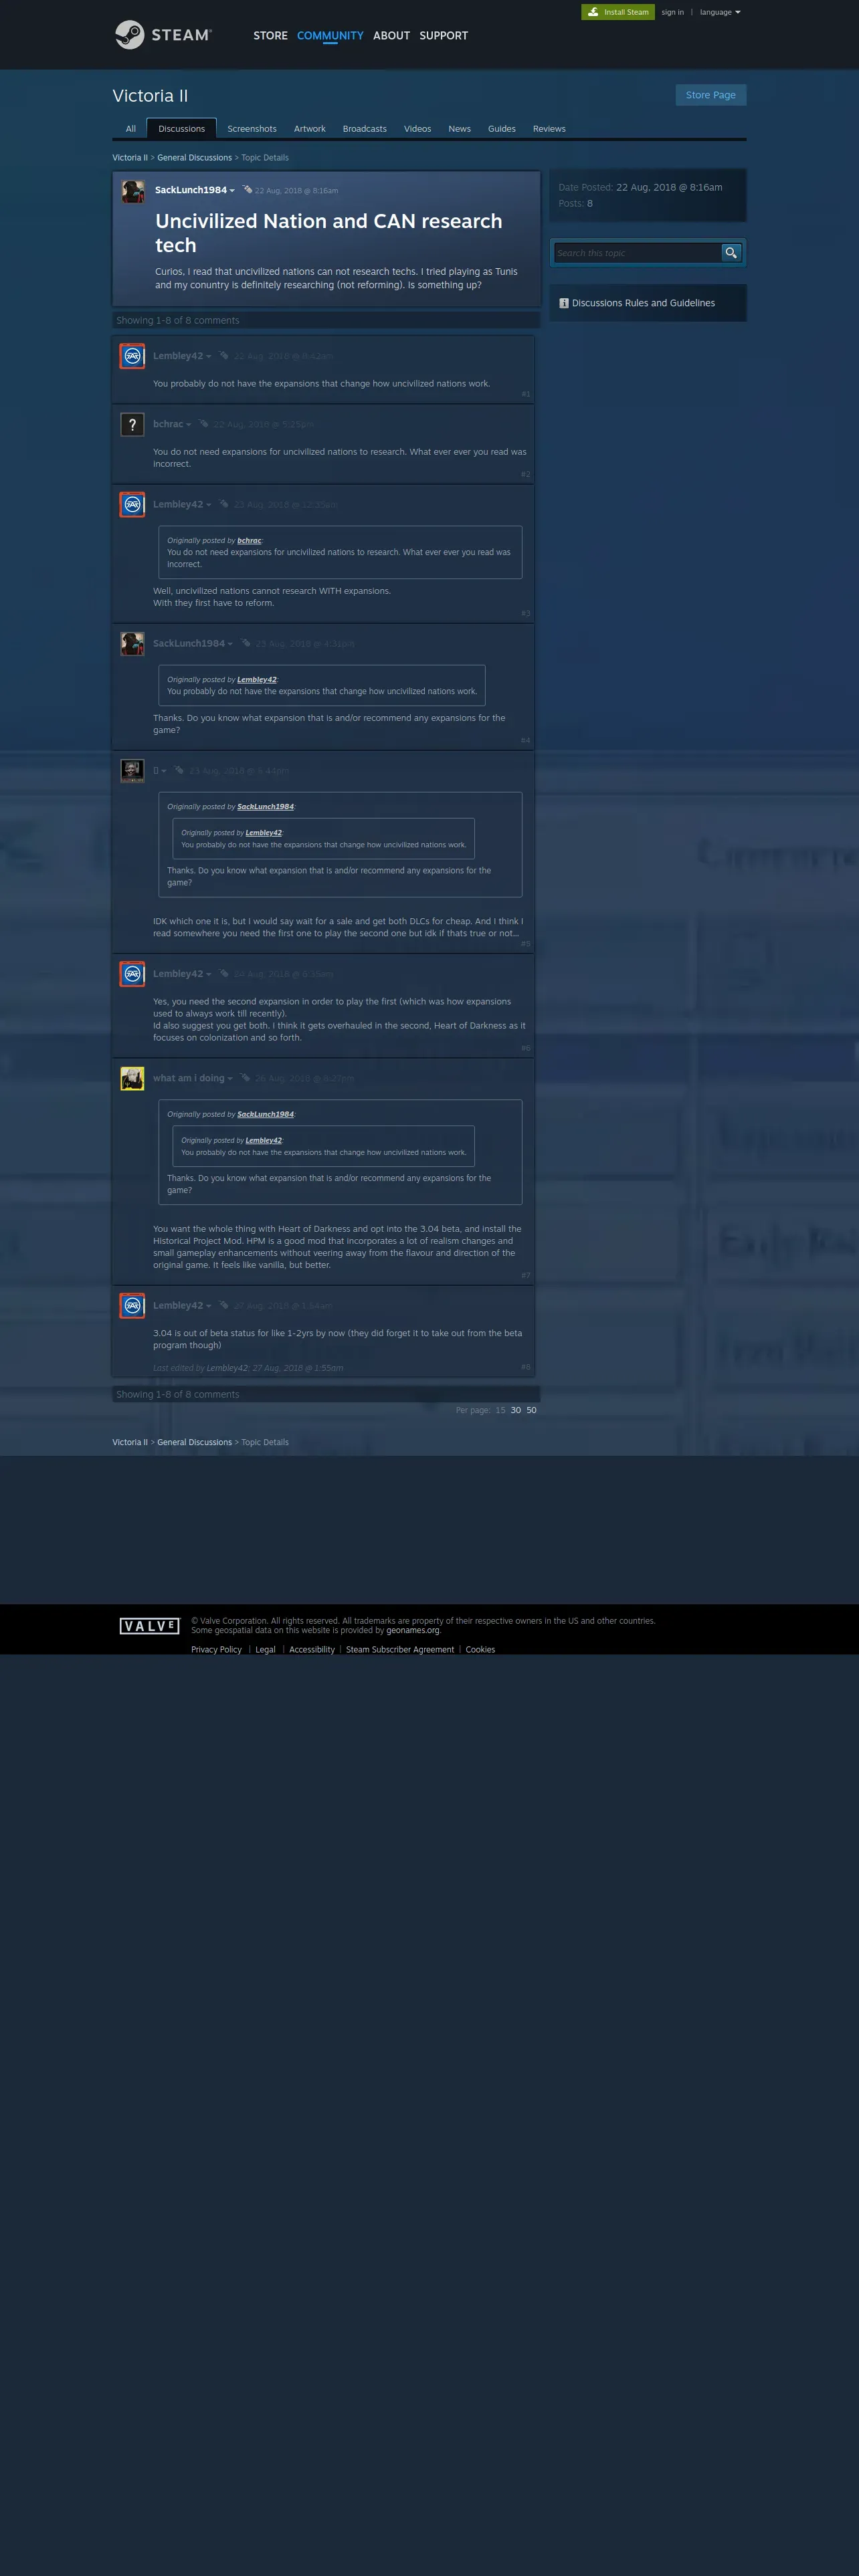Click the badge icon on comment #6

(225, 973)
